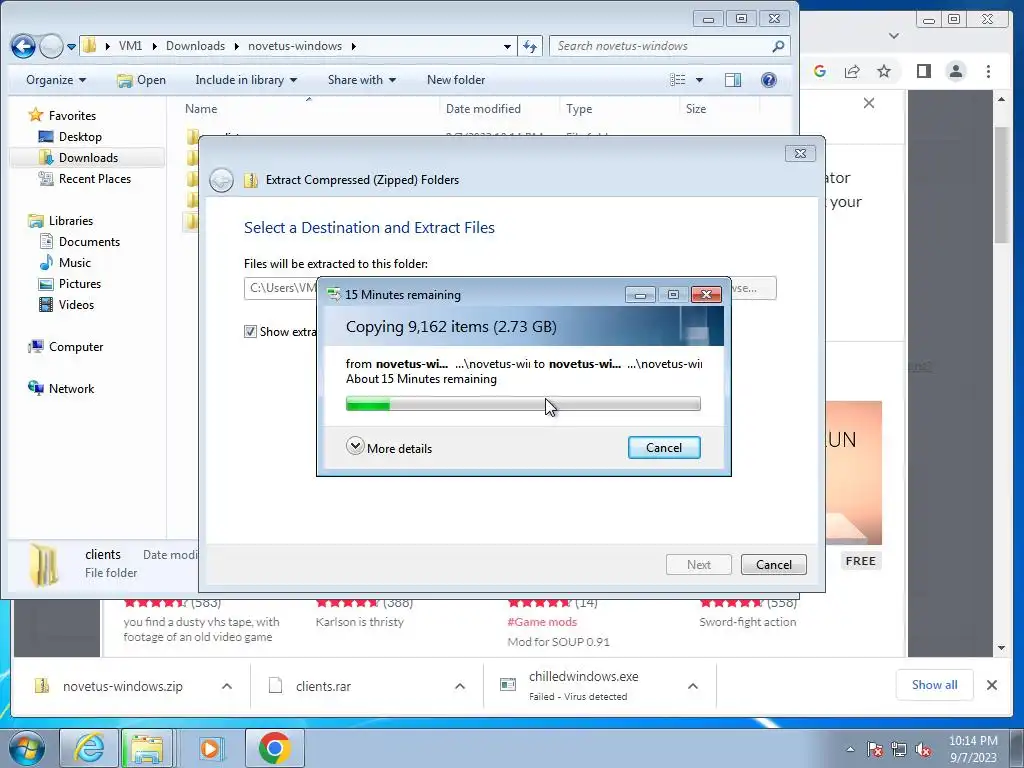
Task: Click the disabled Next button in wizard
Action: (x=698, y=564)
